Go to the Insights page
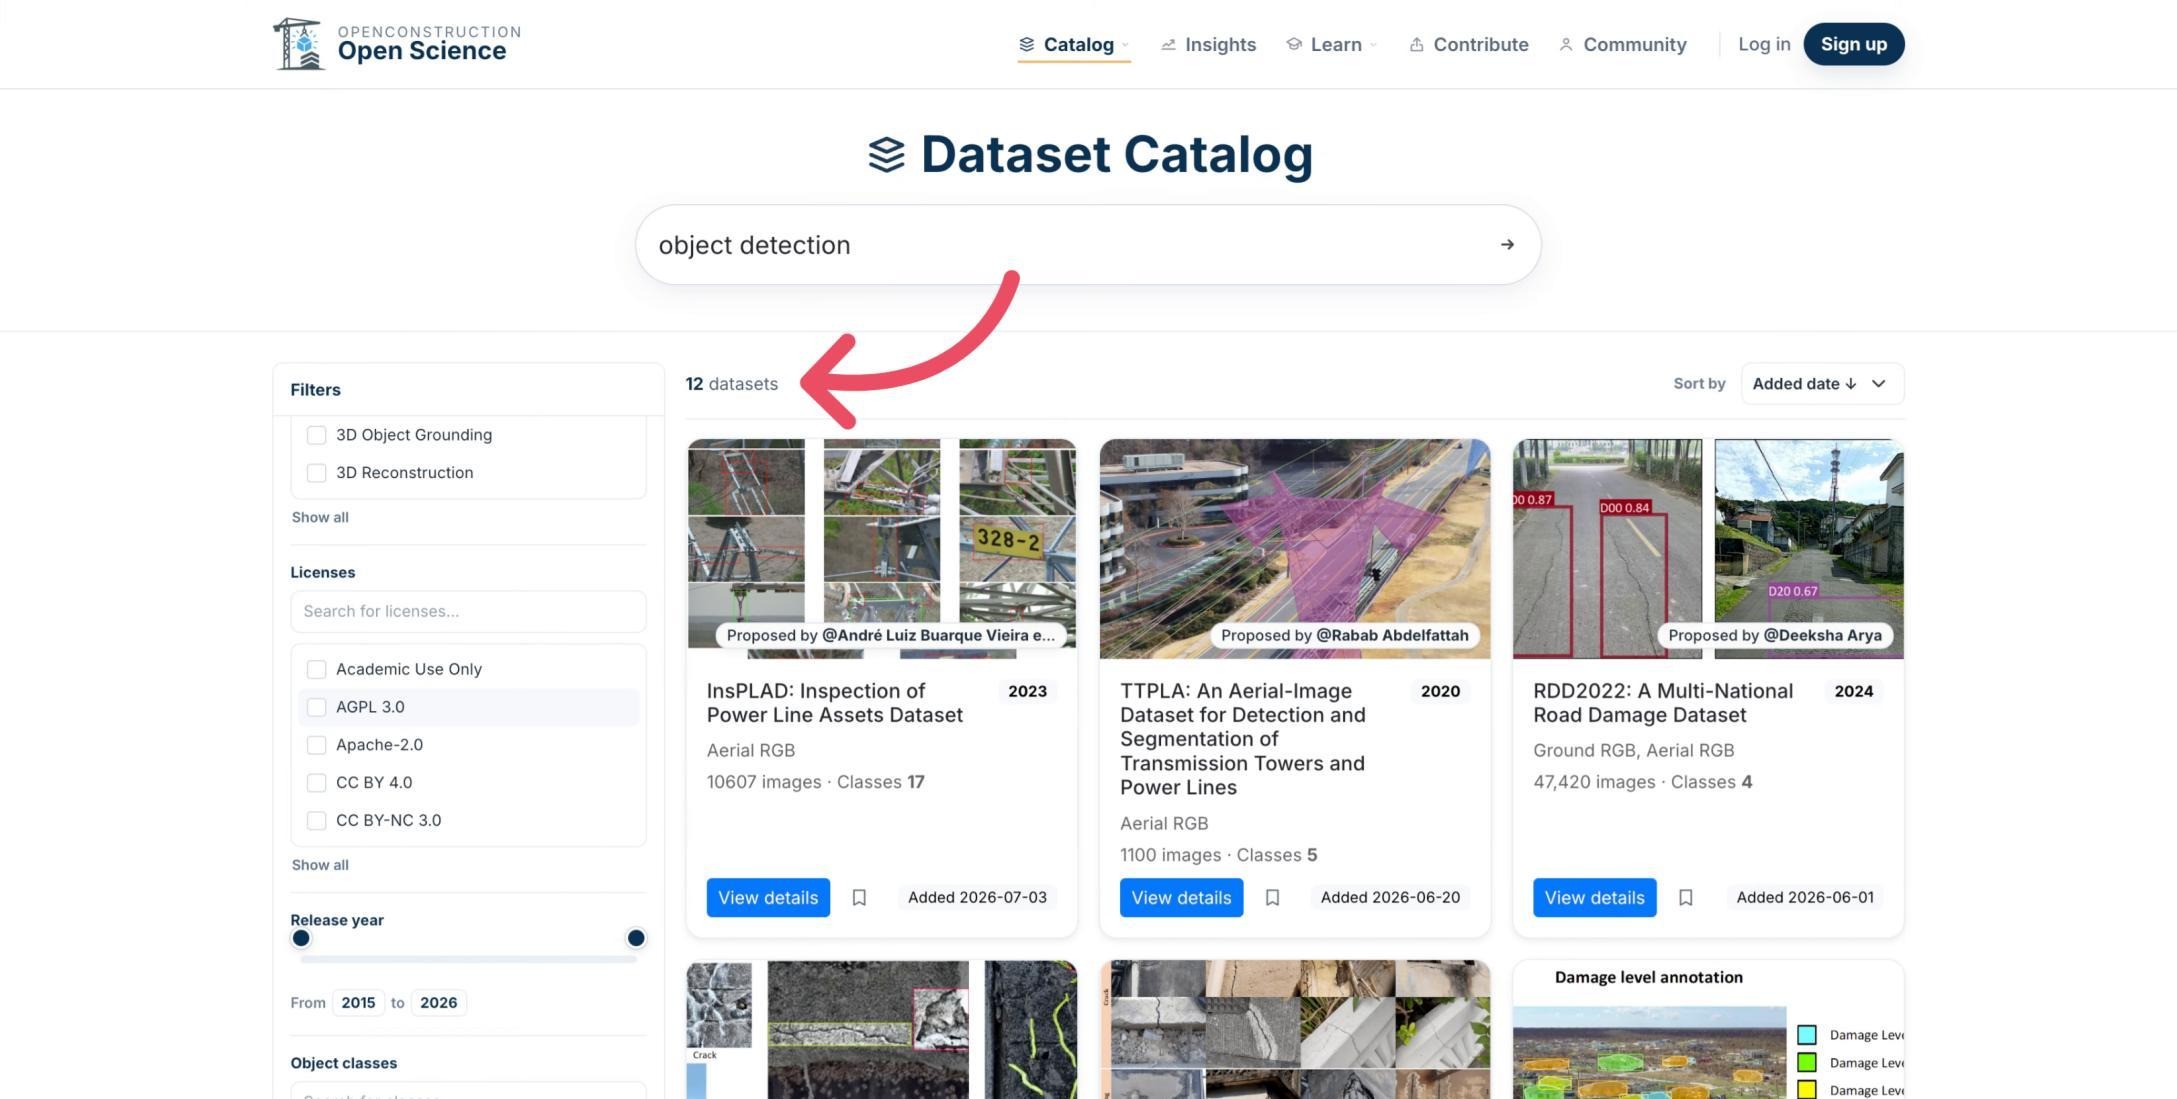 [x=1208, y=44]
